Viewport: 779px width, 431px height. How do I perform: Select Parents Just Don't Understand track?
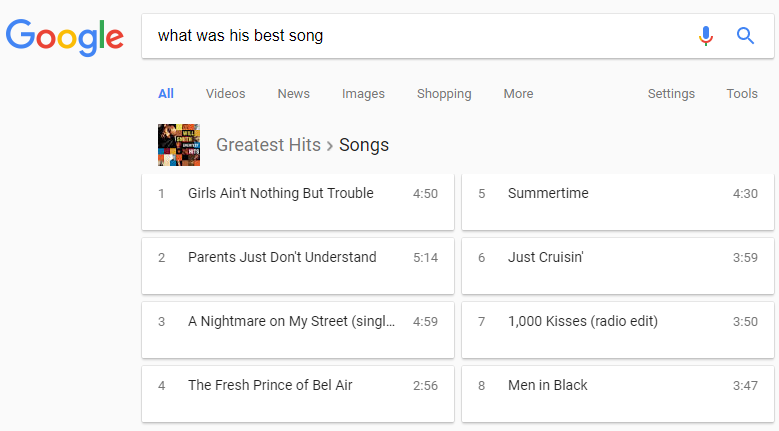pyautogui.click(x=298, y=266)
